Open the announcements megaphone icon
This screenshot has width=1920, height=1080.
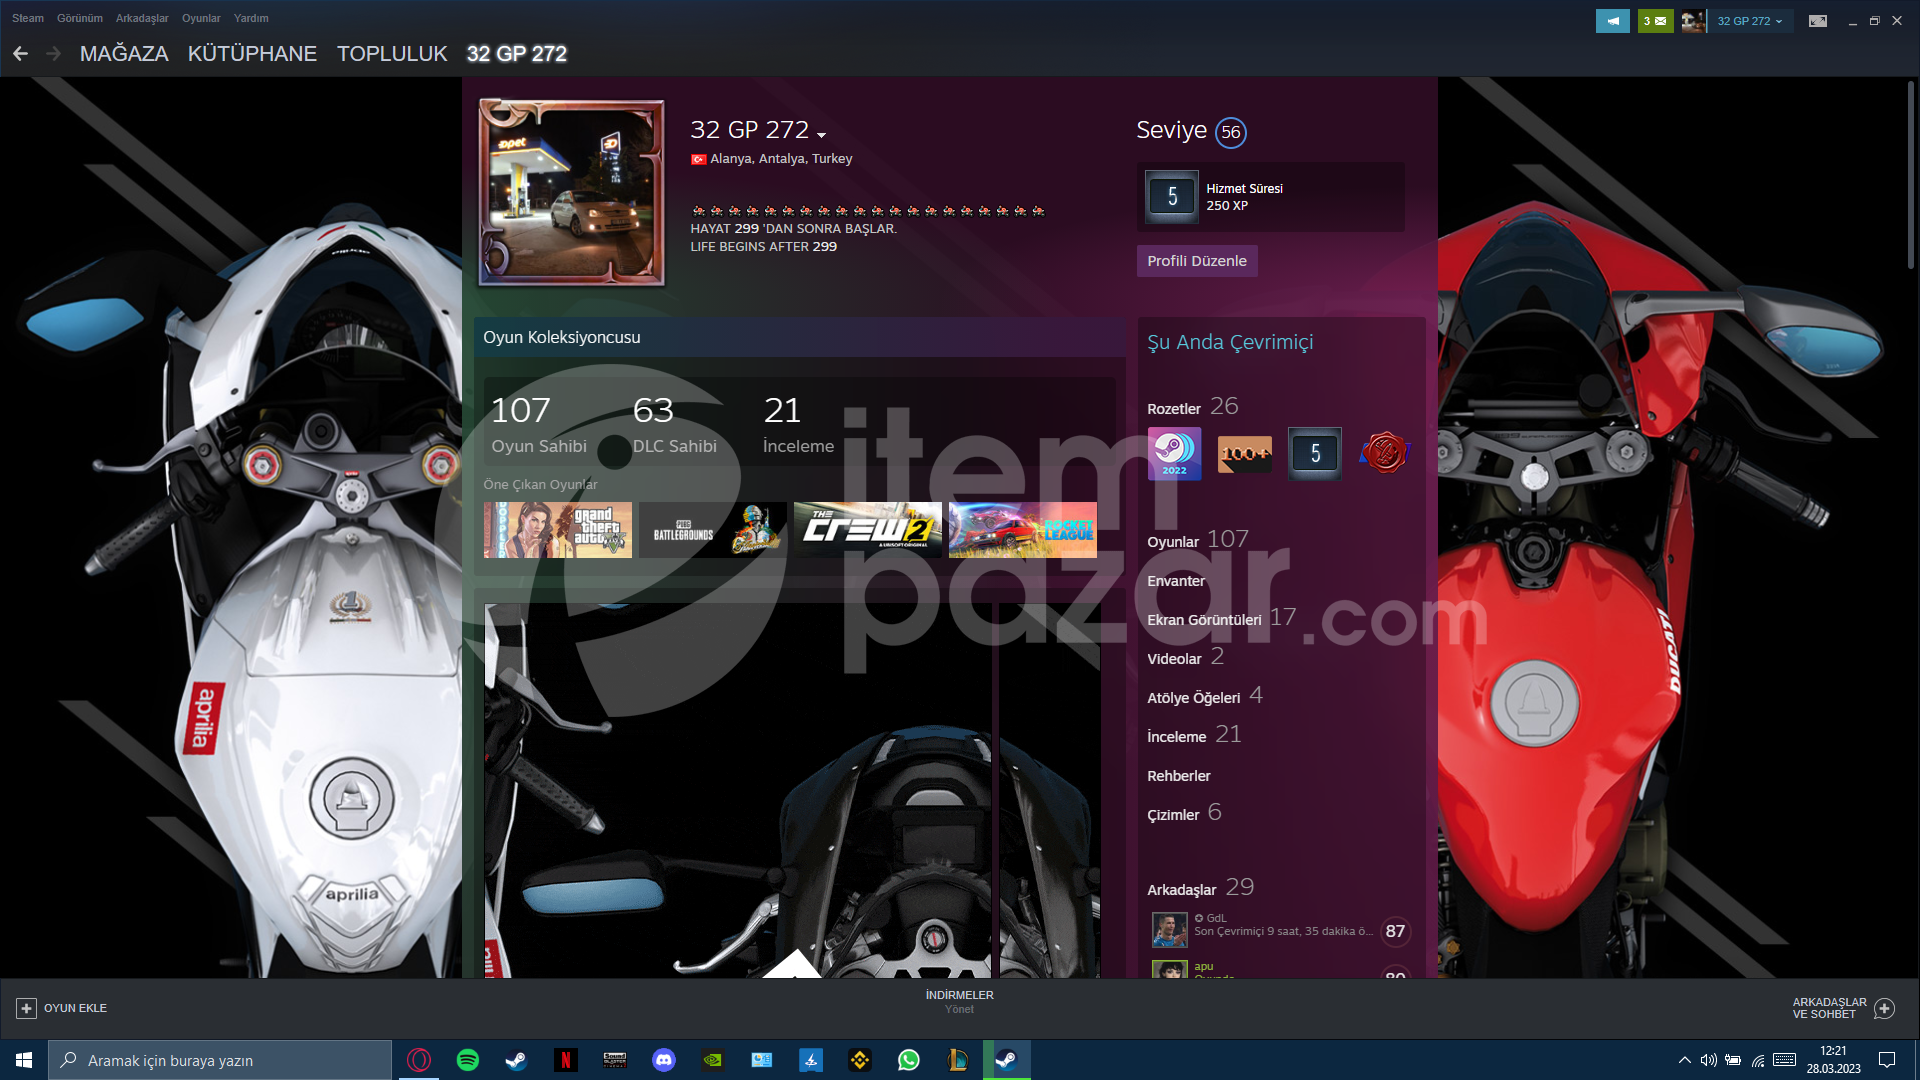coord(1612,21)
